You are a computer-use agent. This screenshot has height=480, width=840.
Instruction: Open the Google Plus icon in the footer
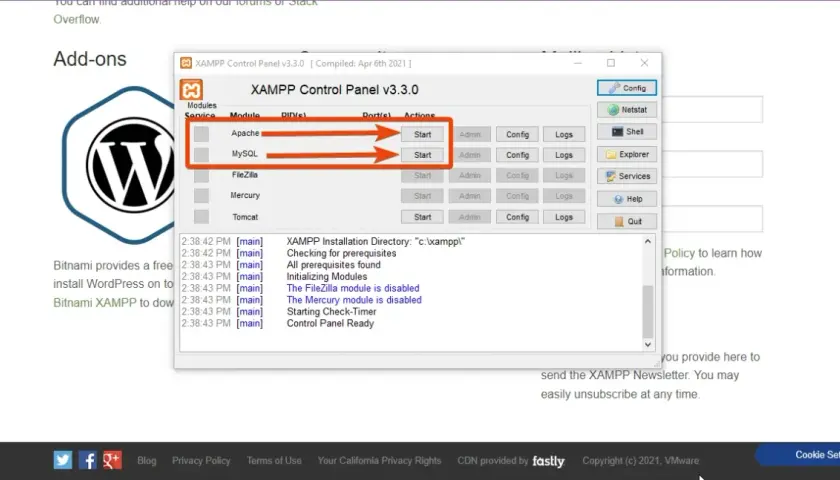click(112, 460)
